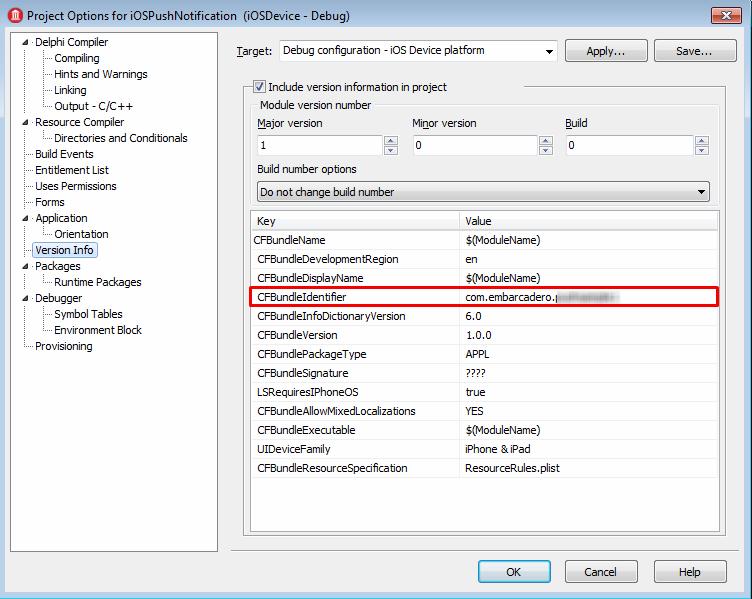Click the Build number input field
This screenshot has height=599, width=752.
[x=630, y=145]
